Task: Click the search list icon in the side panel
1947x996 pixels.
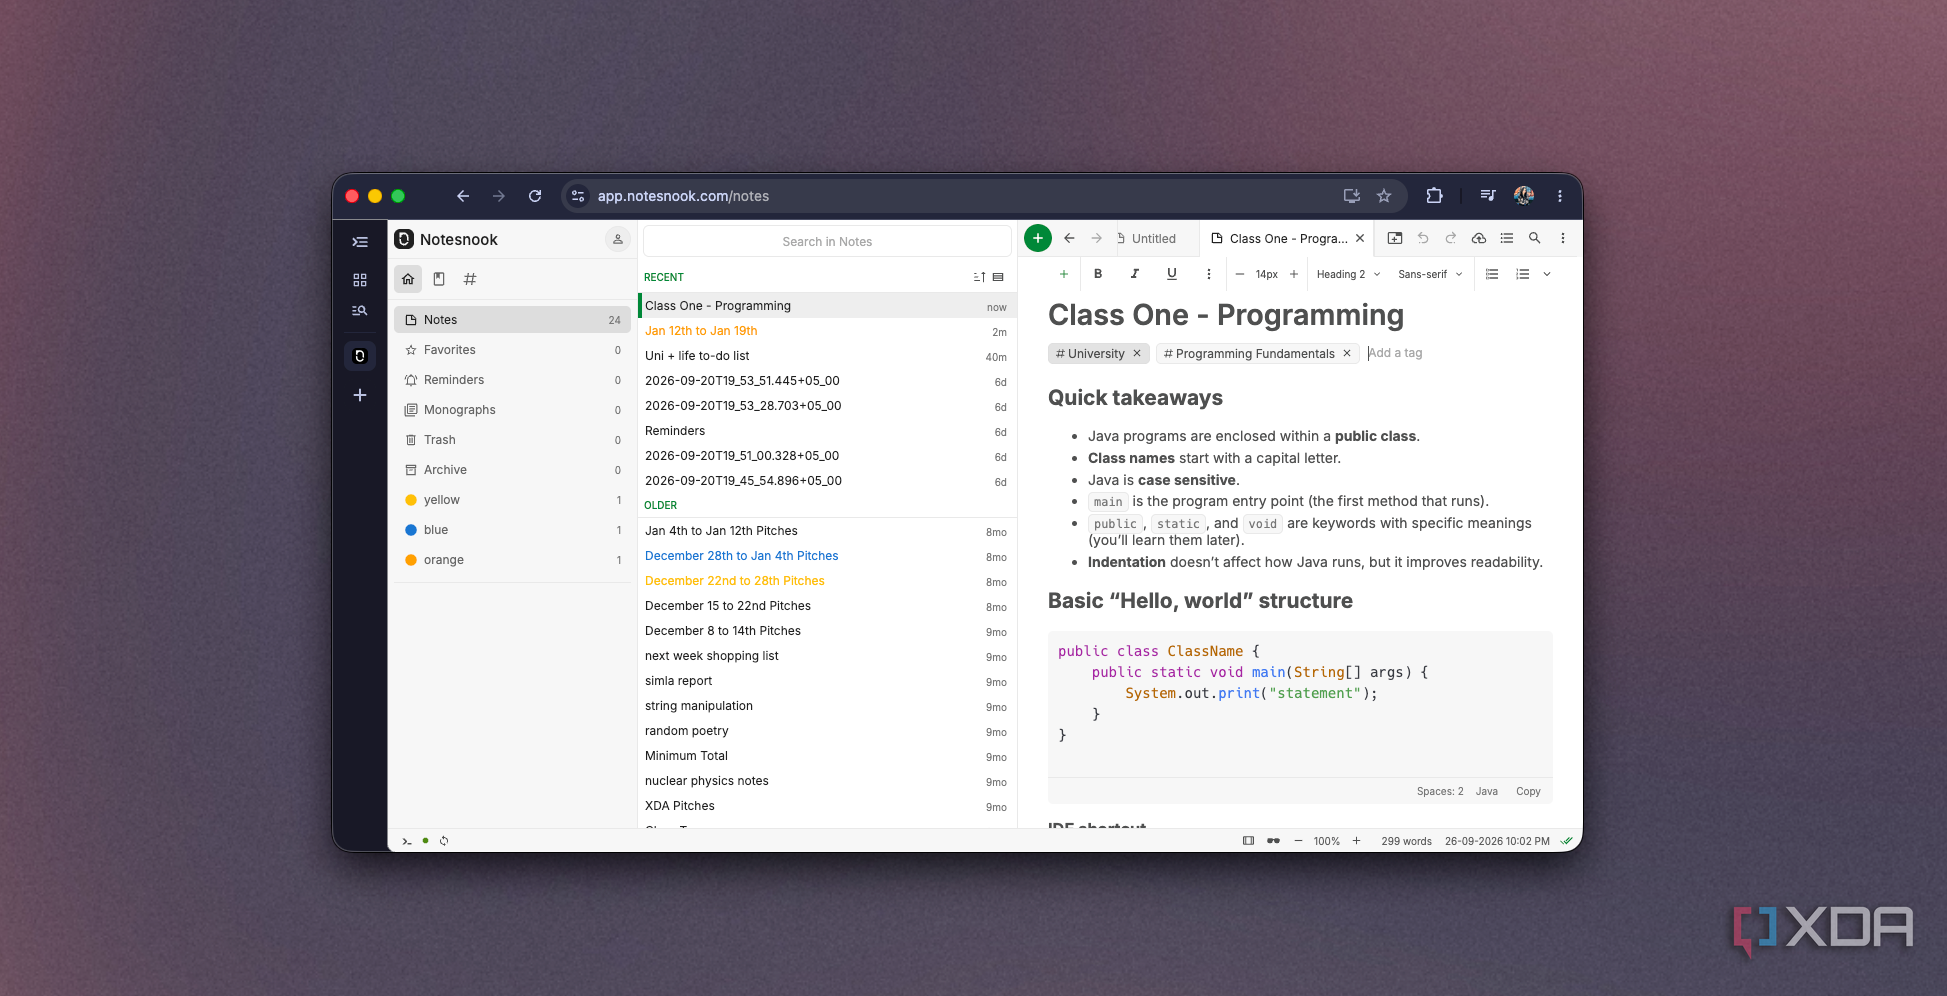Action: [360, 311]
